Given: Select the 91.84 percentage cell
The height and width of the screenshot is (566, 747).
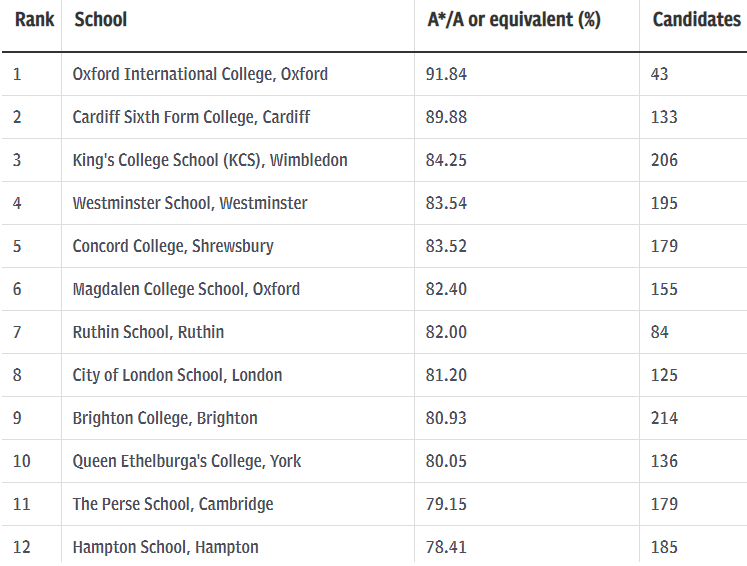Looking at the screenshot, I should pos(446,74).
